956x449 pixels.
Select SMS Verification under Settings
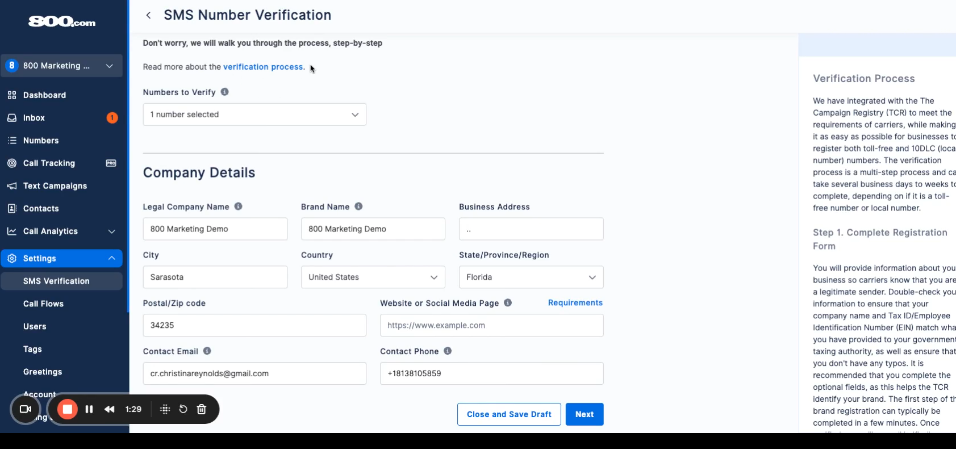pyautogui.click(x=62, y=281)
